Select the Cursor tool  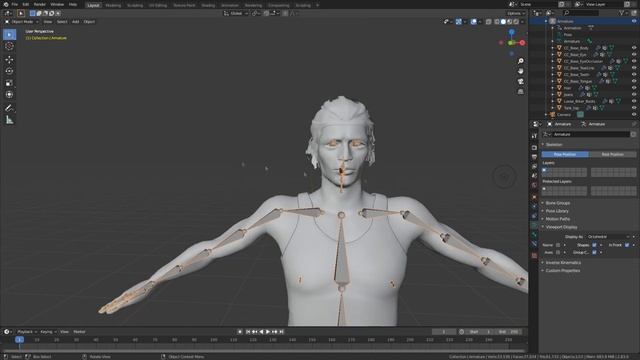pos(9,47)
